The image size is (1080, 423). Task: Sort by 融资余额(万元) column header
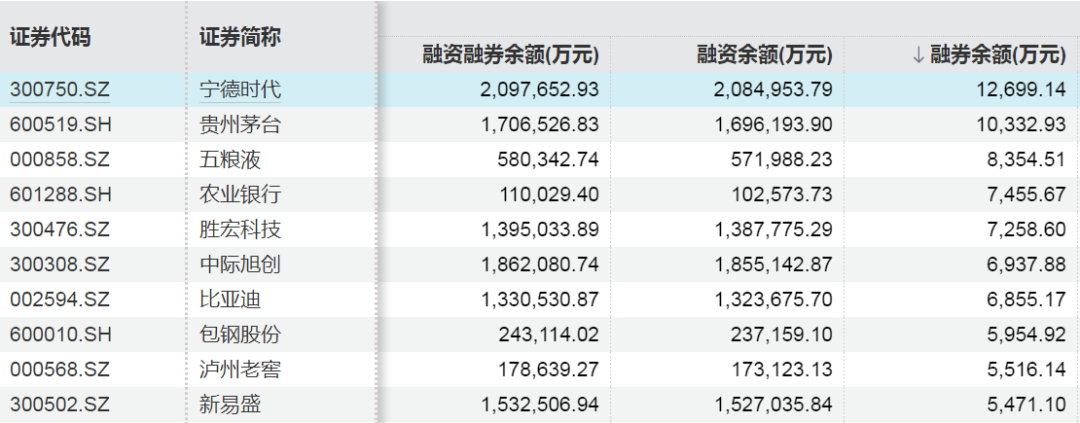click(765, 54)
